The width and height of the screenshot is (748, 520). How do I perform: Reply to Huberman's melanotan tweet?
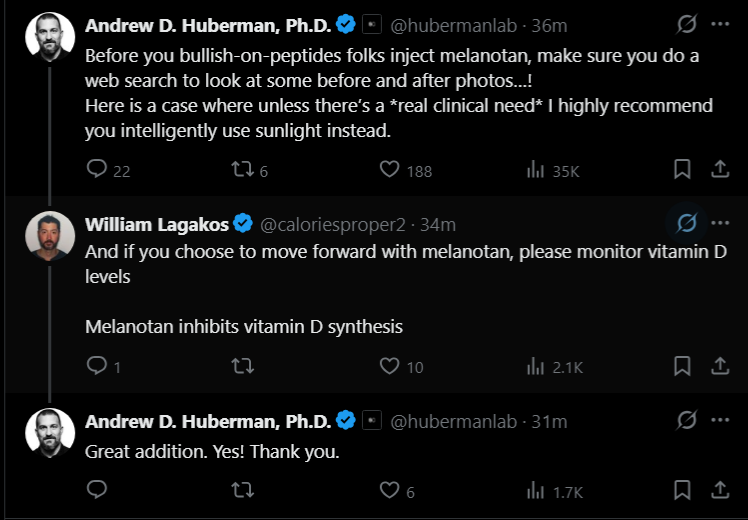pyautogui.click(x=97, y=170)
